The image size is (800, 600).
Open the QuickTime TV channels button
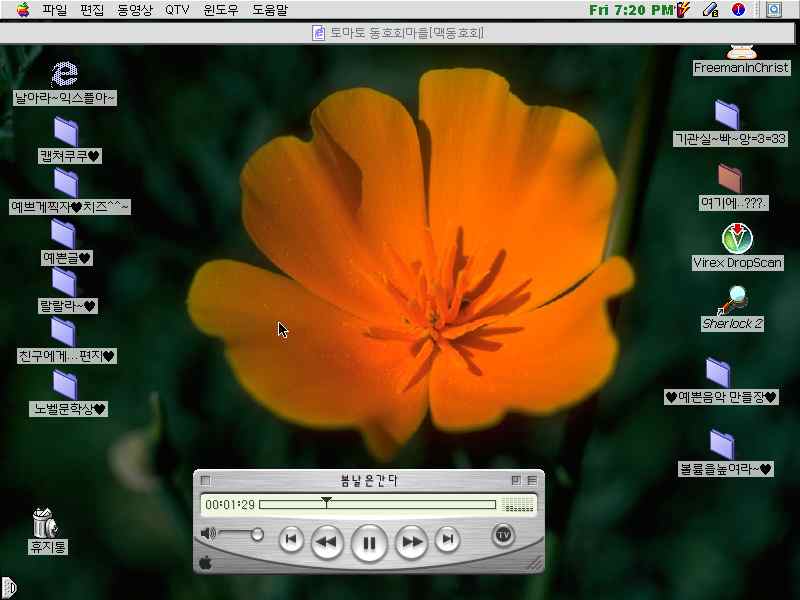tap(503, 535)
